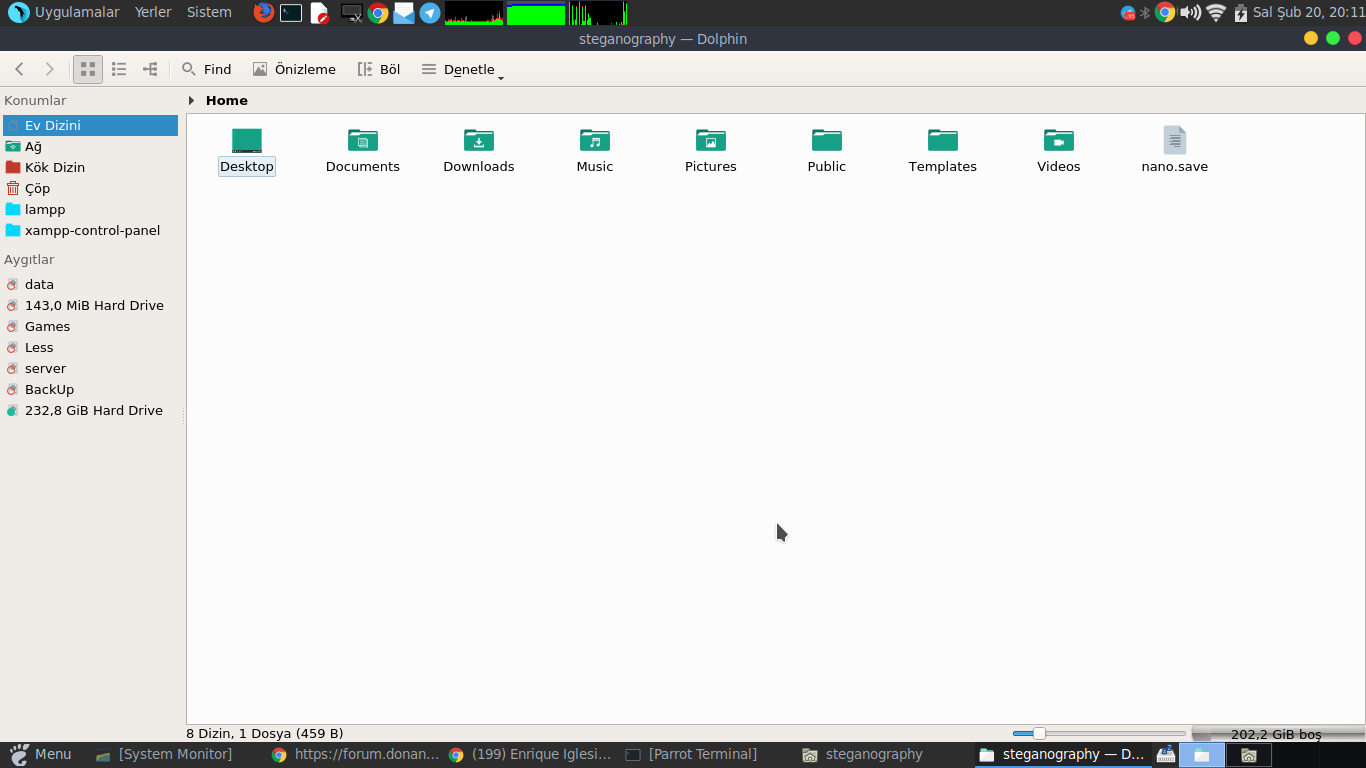The width and height of the screenshot is (1366, 768).
Task: Switch to compact list view mode
Action: [x=119, y=69]
